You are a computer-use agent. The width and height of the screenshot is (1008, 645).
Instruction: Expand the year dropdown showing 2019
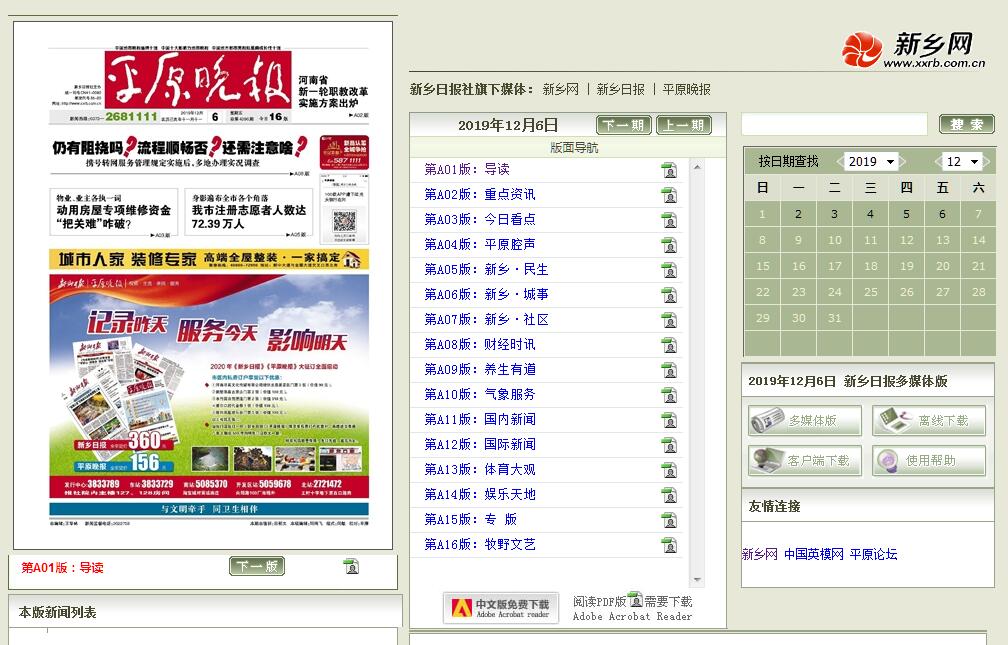click(x=870, y=162)
